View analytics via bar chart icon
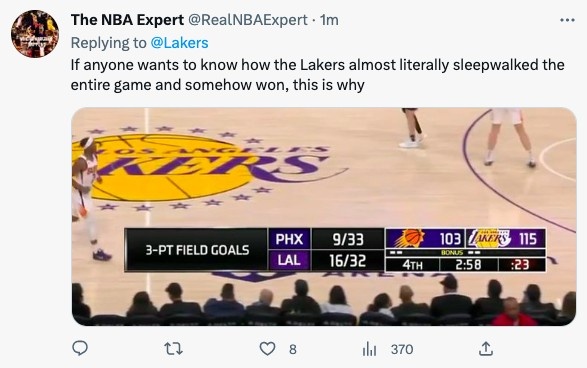Screen dimensions: 587x368 [369, 349]
